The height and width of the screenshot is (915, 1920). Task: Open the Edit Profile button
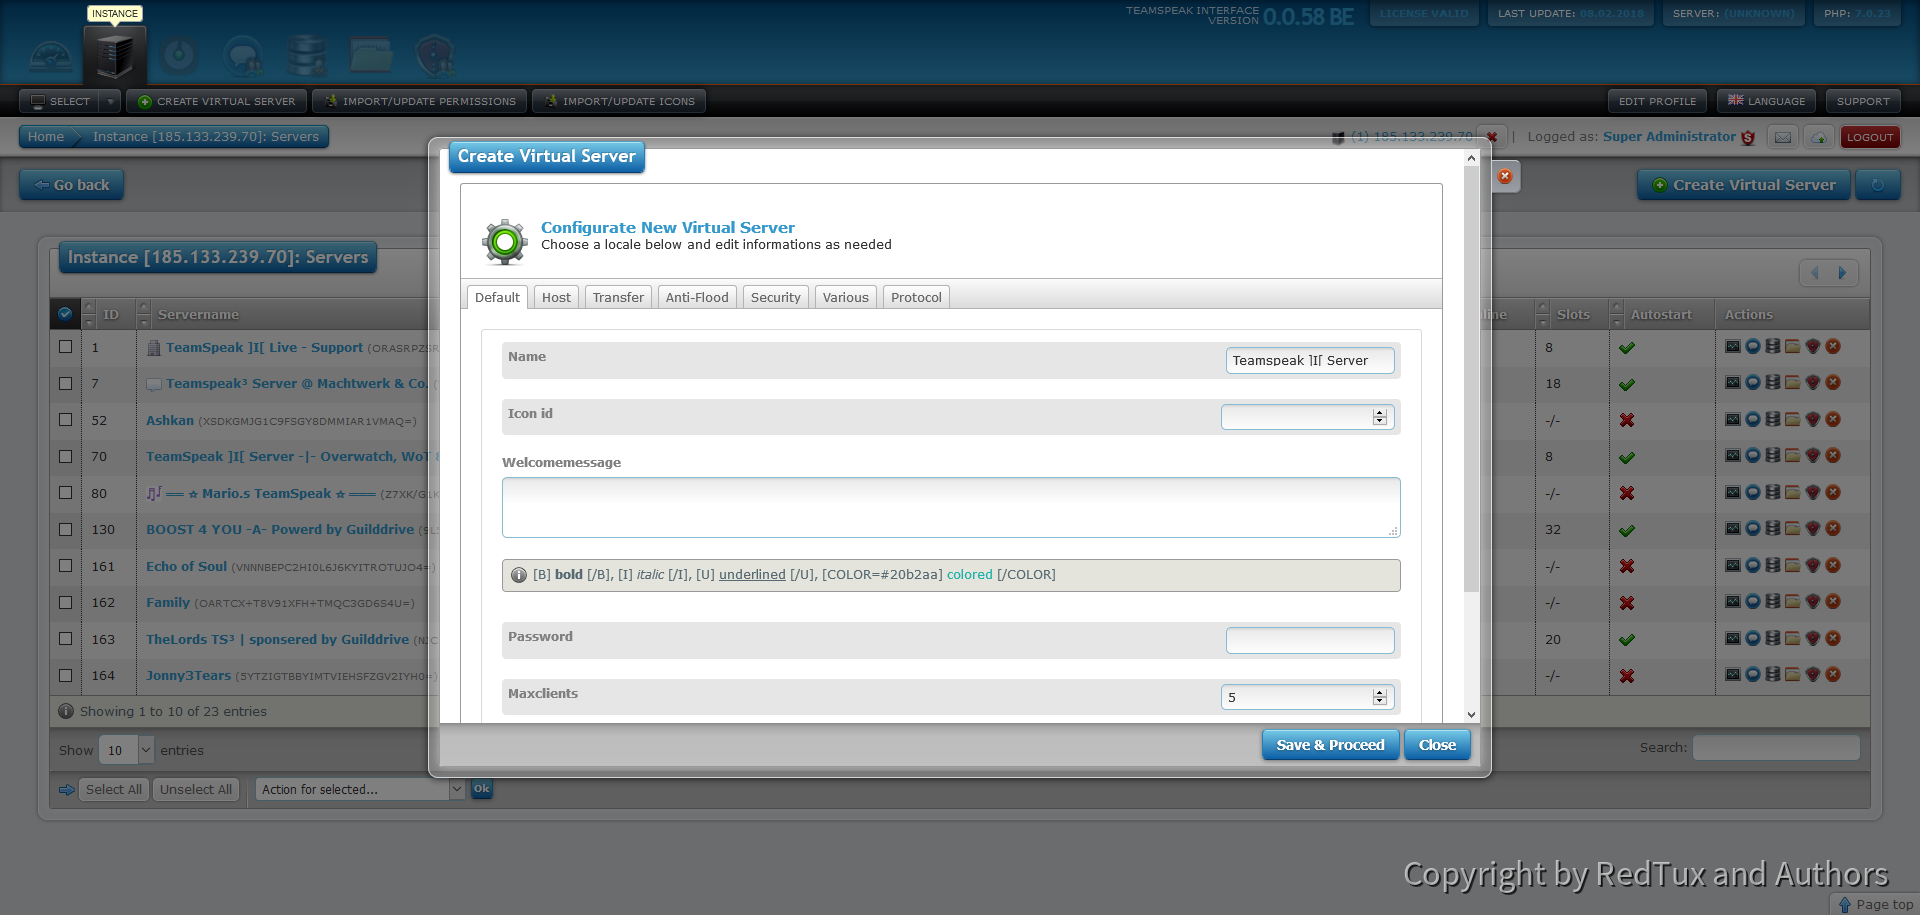coord(1657,101)
